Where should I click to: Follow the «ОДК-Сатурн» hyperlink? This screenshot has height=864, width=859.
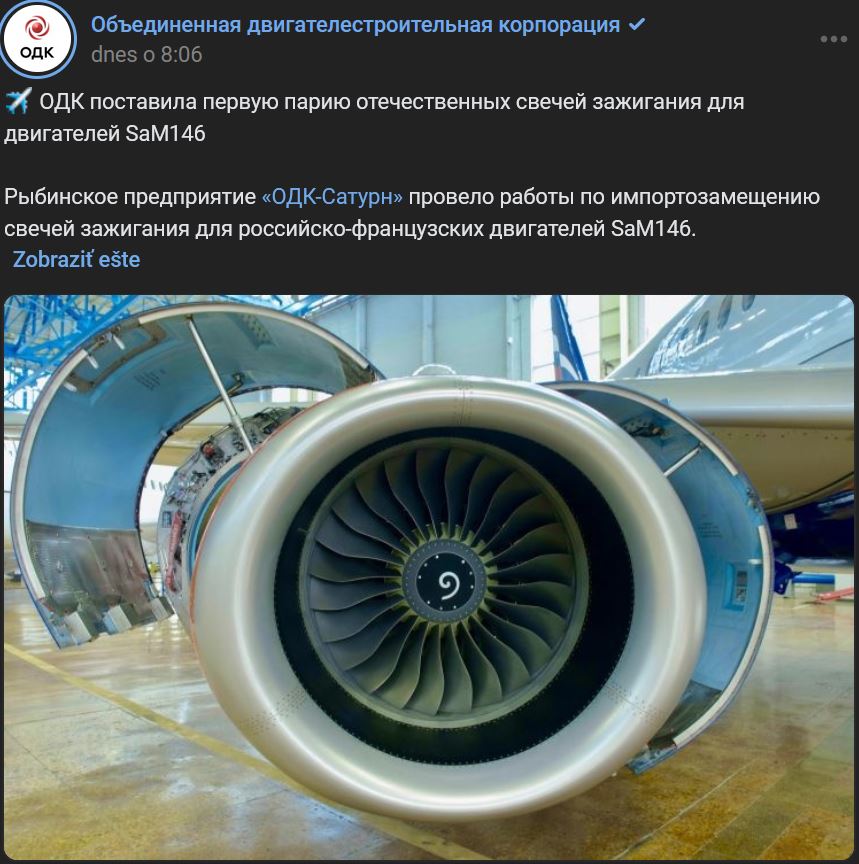(x=332, y=197)
